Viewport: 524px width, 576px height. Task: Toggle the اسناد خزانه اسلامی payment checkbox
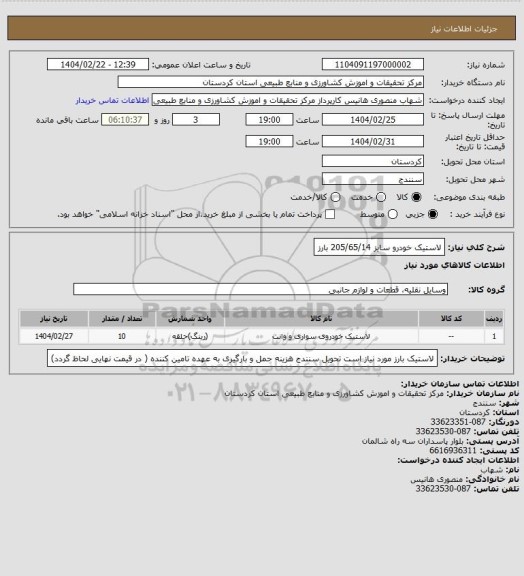[330, 214]
